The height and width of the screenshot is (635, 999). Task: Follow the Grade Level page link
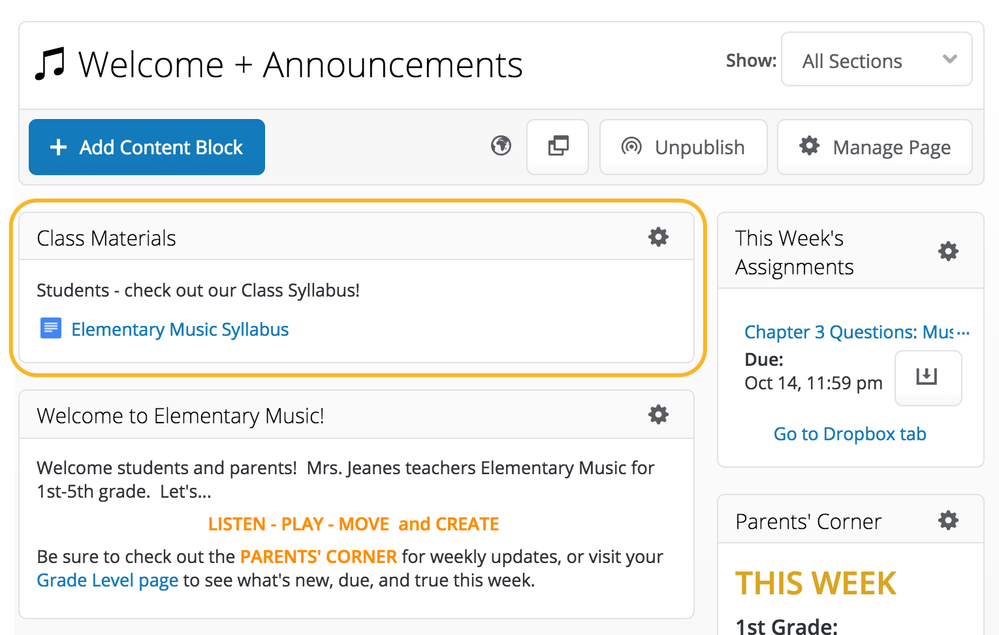coord(108,580)
